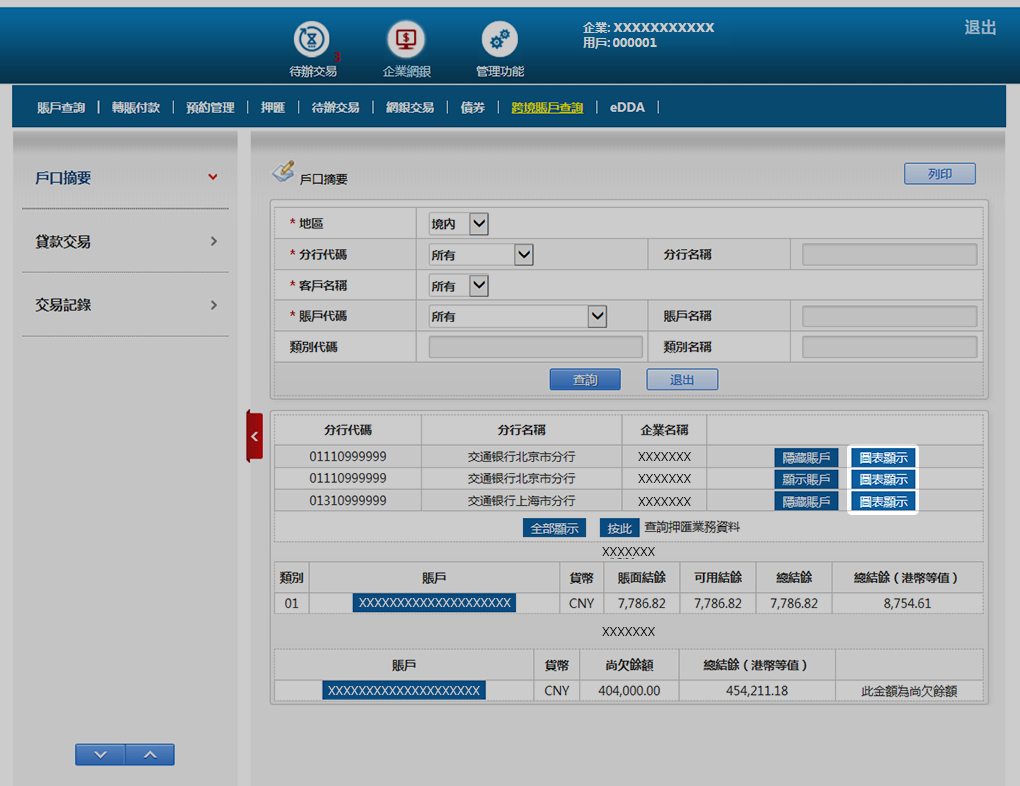
Task: Click the 此金額為尚欠餘額 note
Action: (x=909, y=691)
